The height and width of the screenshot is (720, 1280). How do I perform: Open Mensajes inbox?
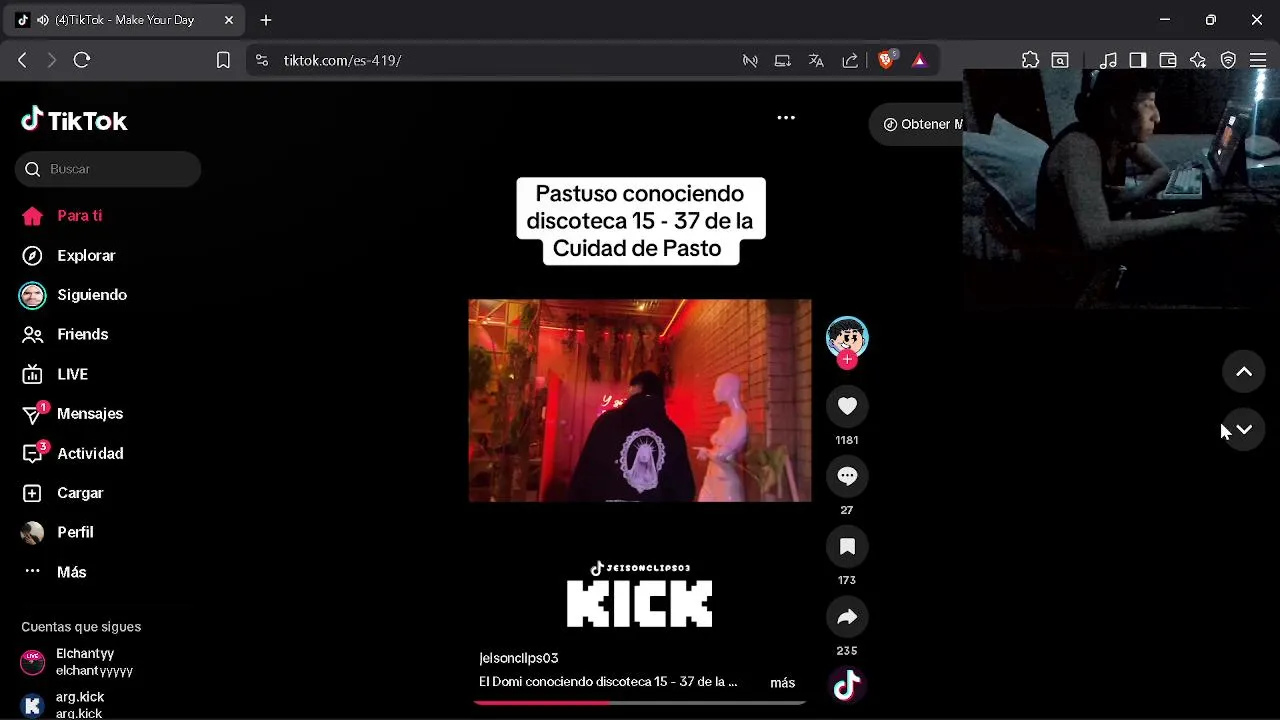coord(72,413)
